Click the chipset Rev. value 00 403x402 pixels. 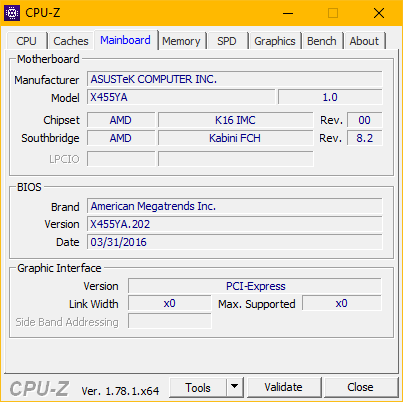pyautogui.click(x=365, y=120)
